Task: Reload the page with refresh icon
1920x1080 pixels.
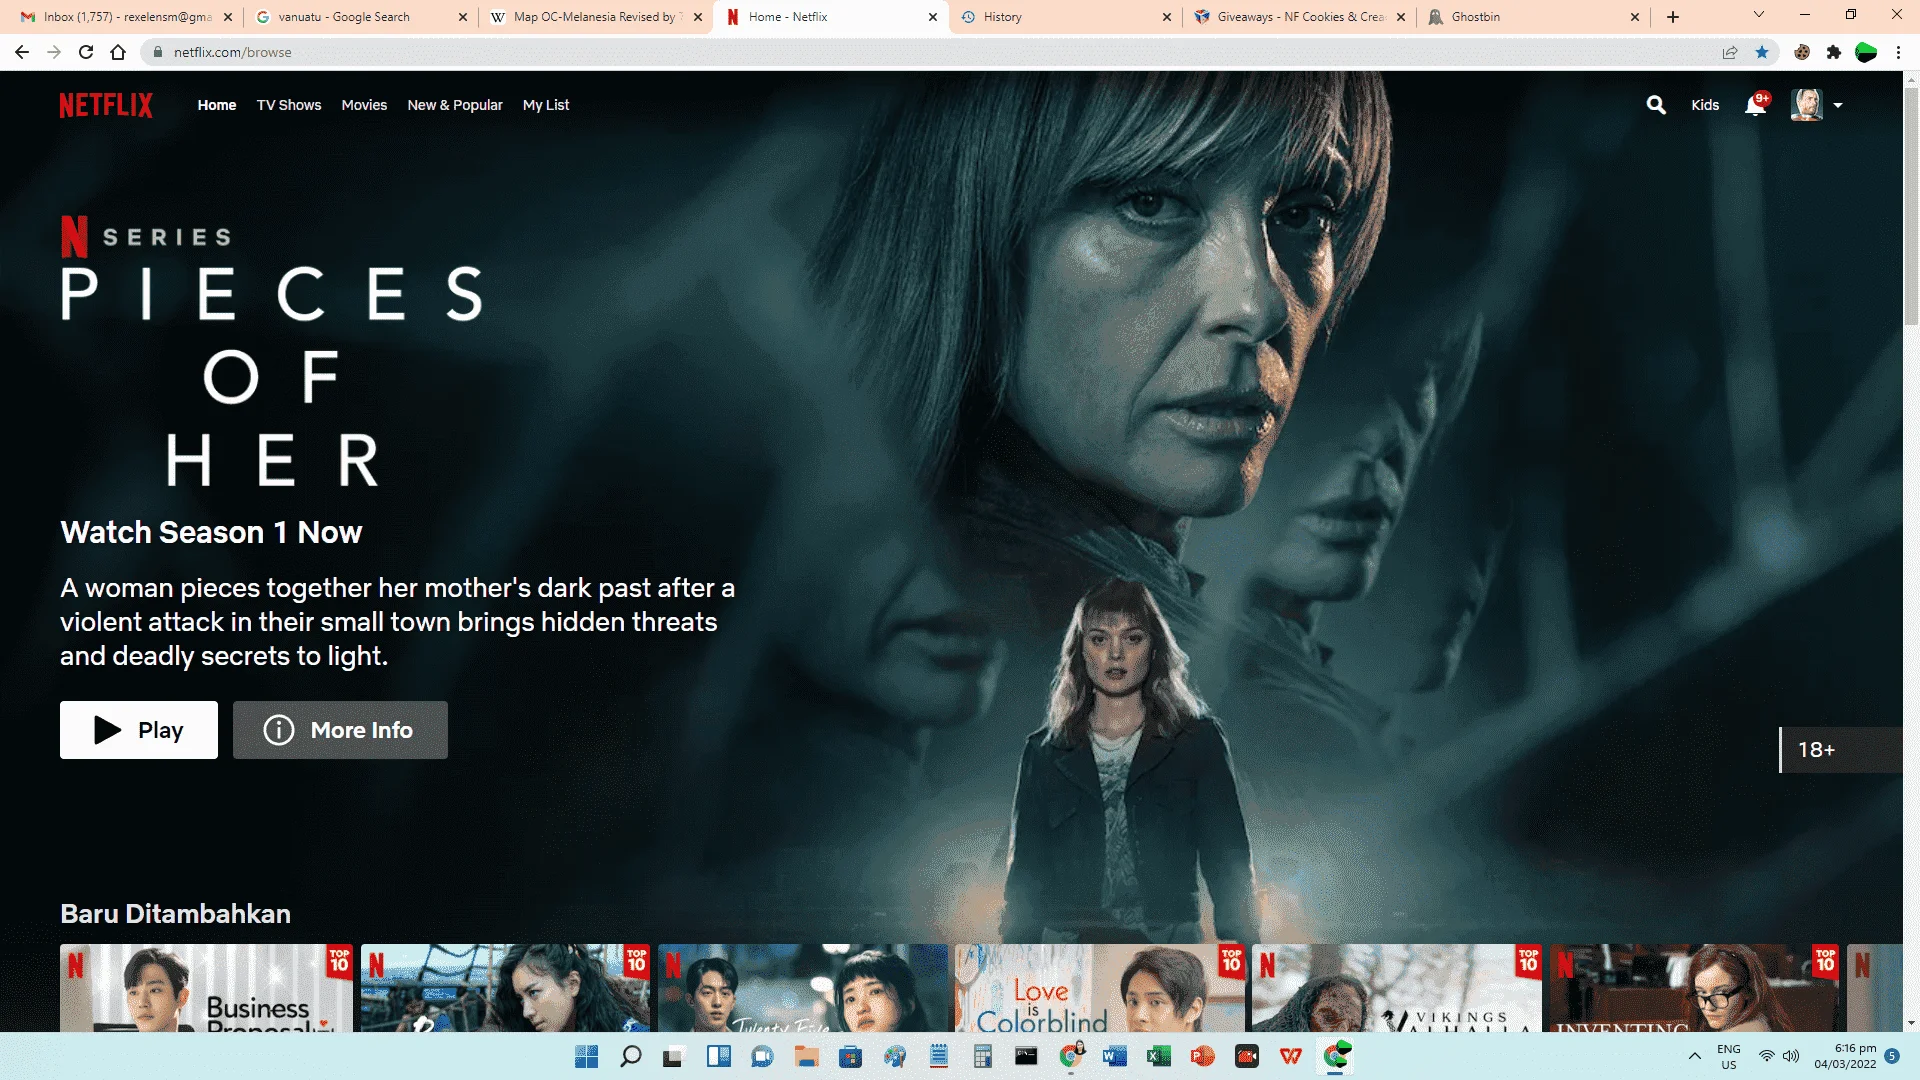Action: 86,52
